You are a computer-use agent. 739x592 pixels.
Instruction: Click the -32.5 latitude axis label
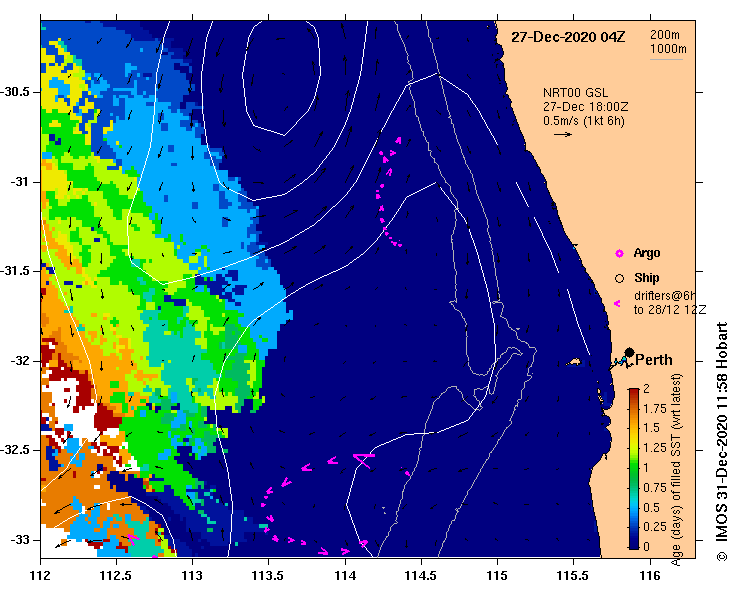[16, 450]
